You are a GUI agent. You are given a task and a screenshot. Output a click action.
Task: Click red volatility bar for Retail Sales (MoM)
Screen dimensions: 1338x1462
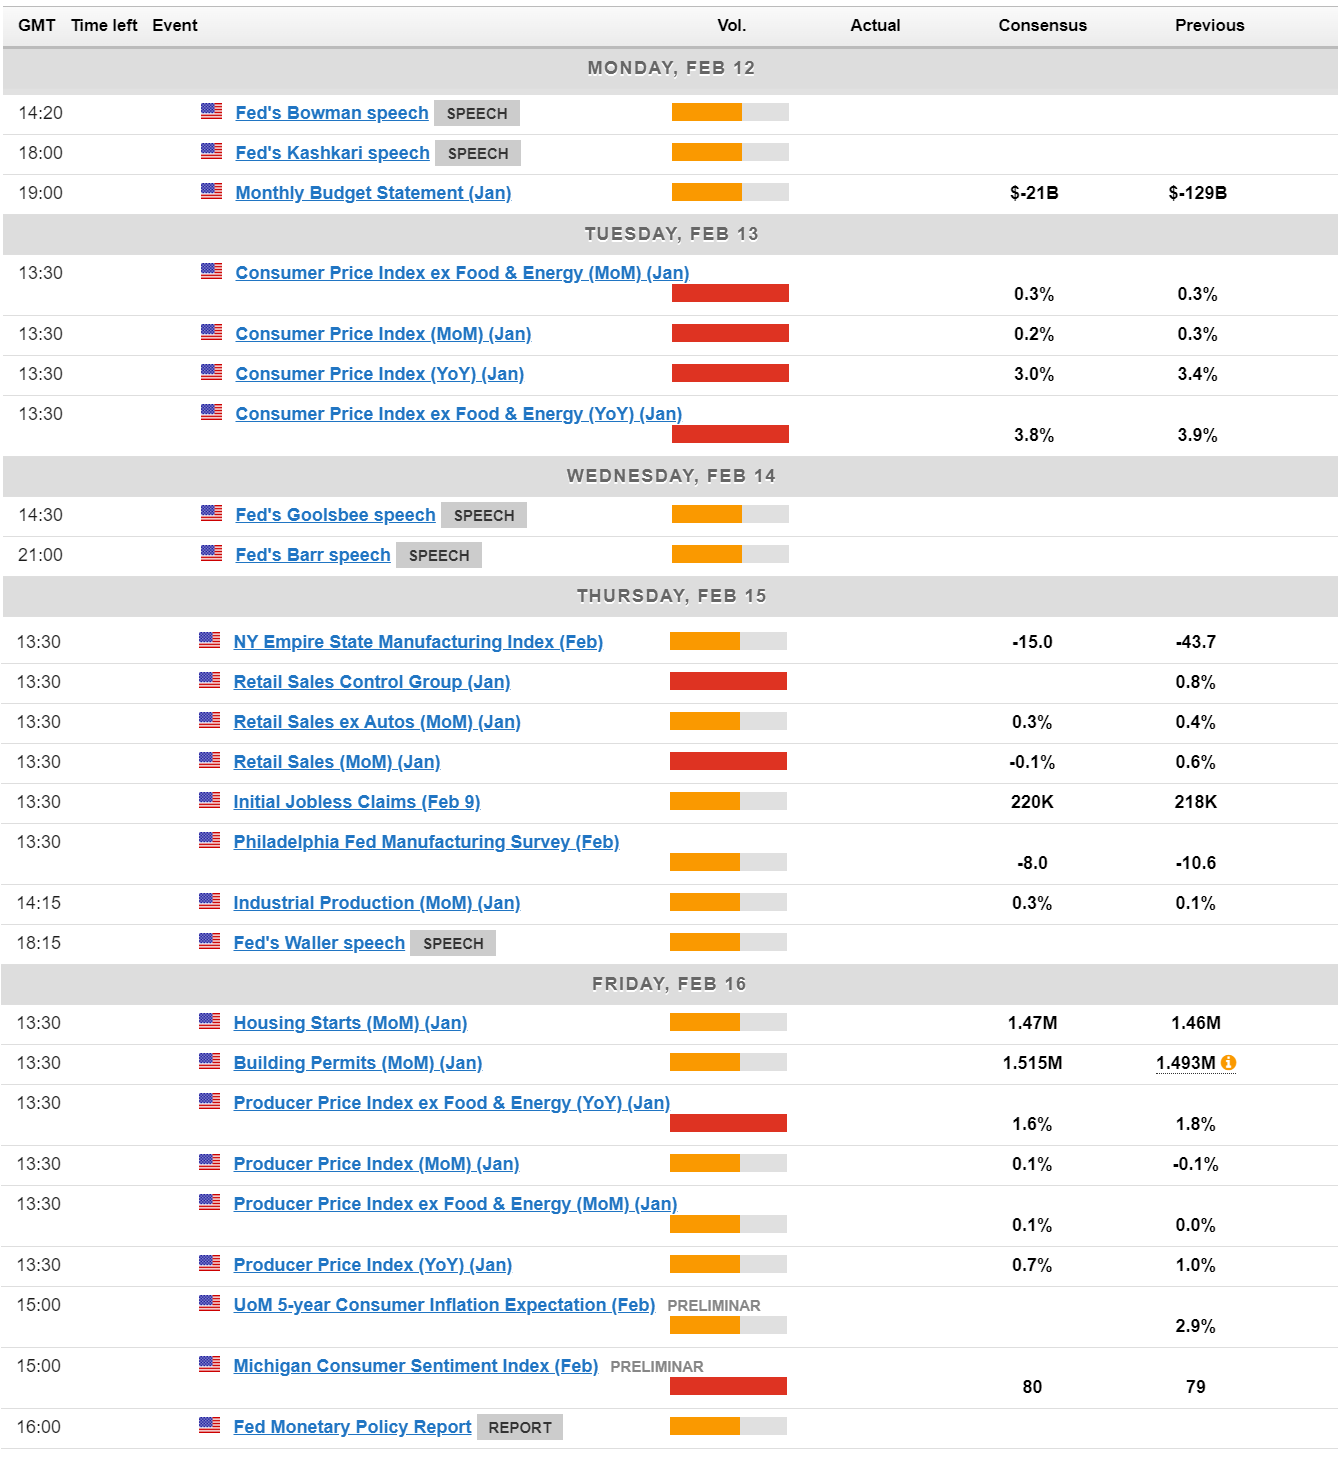click(x=728, y=761)
